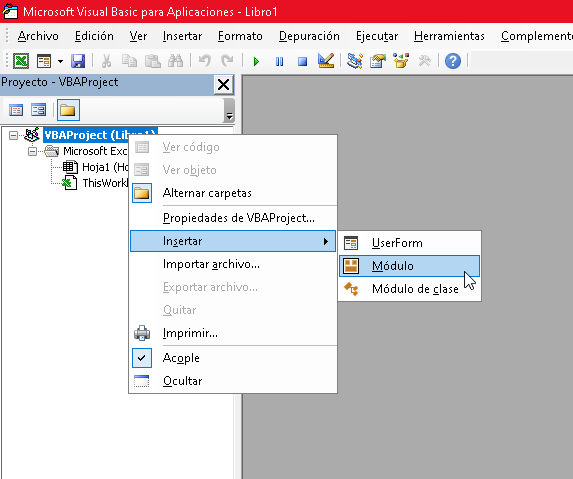Choose Ocultar in context menu

coord(233,381)
